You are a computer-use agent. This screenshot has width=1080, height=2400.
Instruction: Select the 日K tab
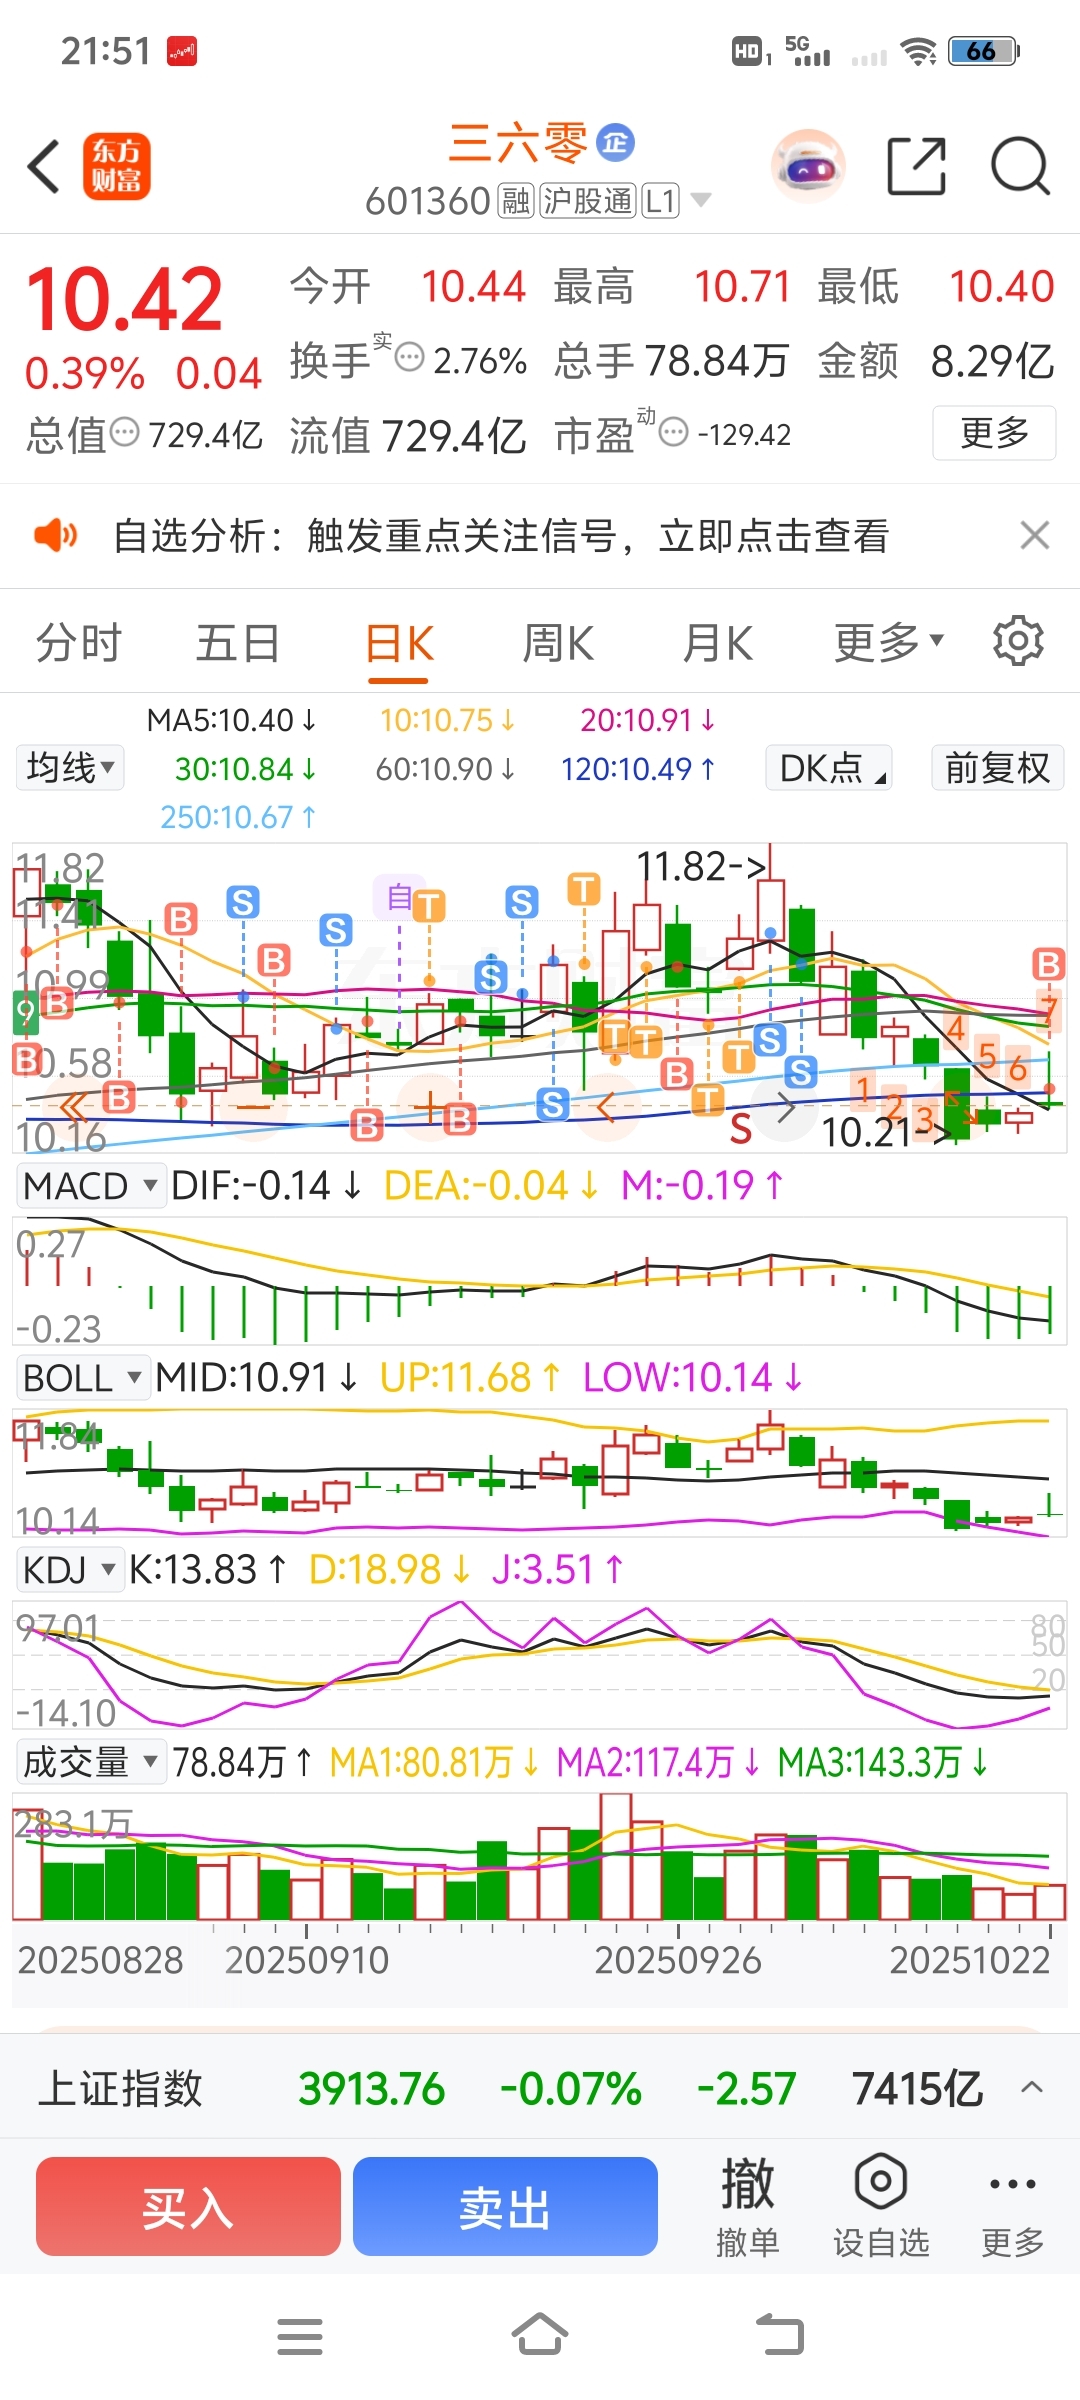coord(399,642)
